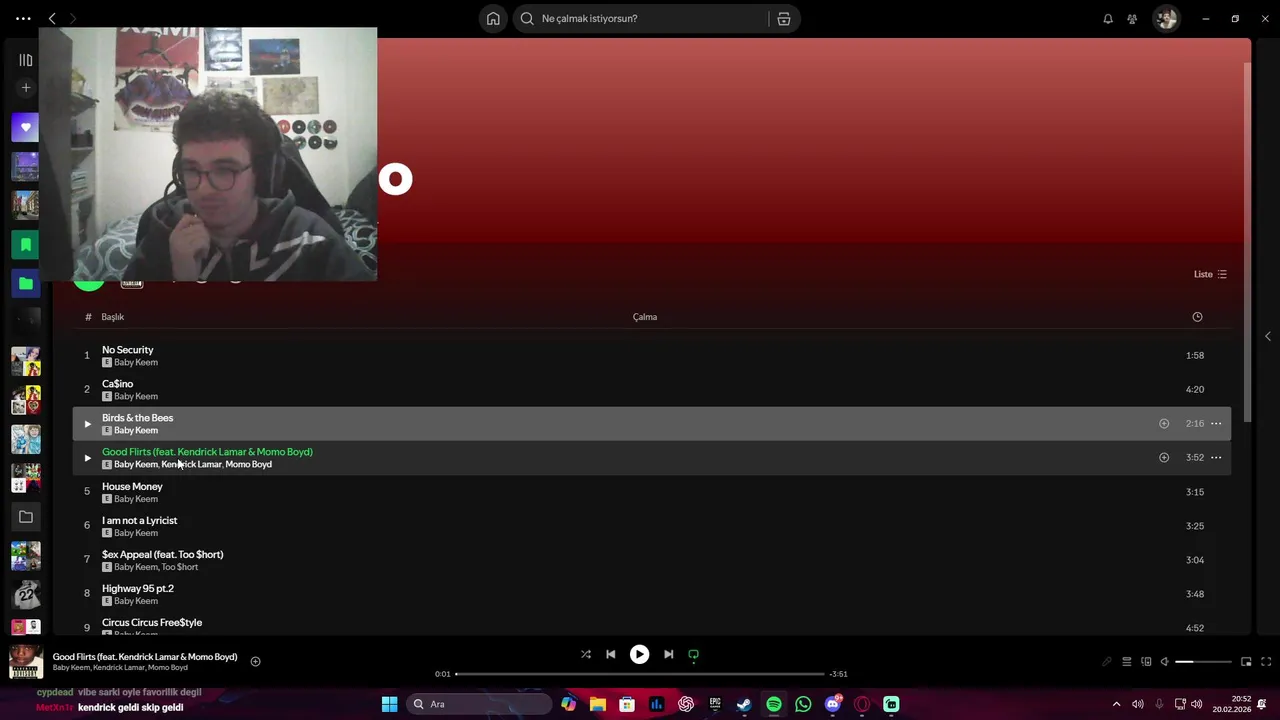Open Baby Keem link under House Money

[136, 499]
